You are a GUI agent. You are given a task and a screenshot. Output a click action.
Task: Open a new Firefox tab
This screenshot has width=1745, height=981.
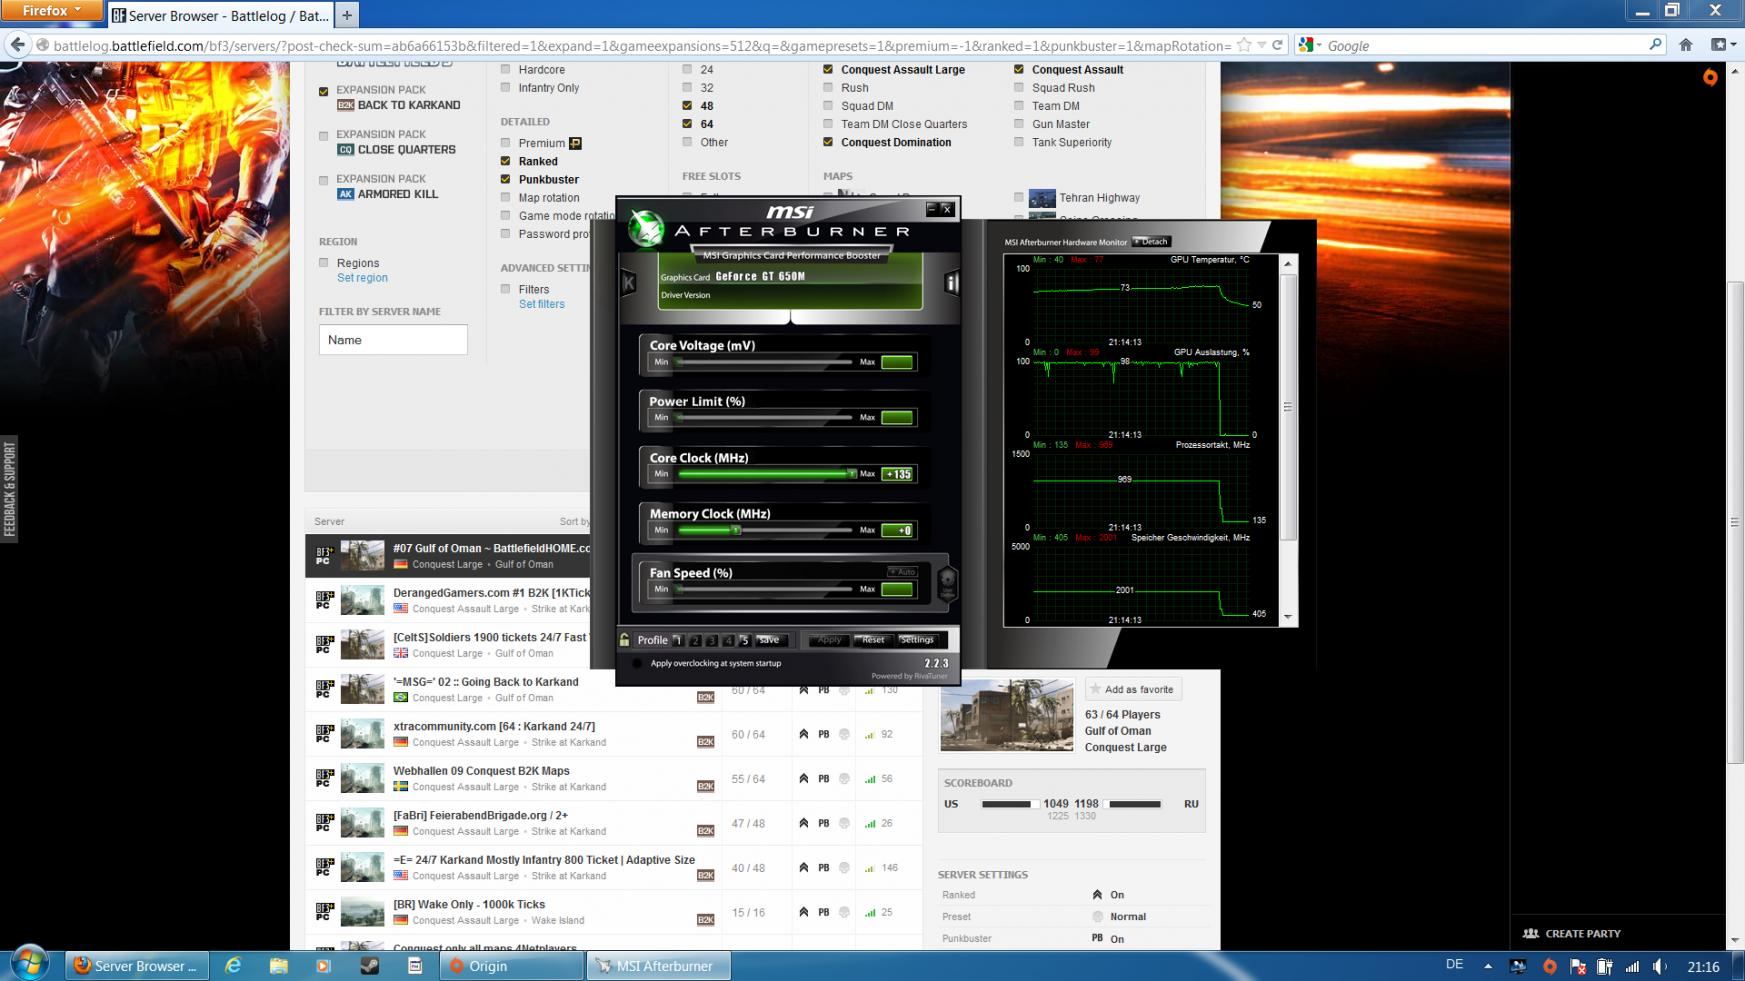pos(347,15)
